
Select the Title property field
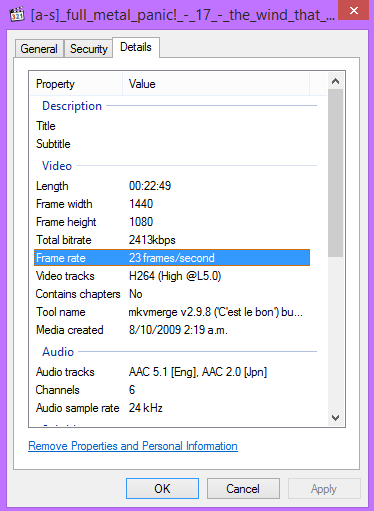pos(172,126)
